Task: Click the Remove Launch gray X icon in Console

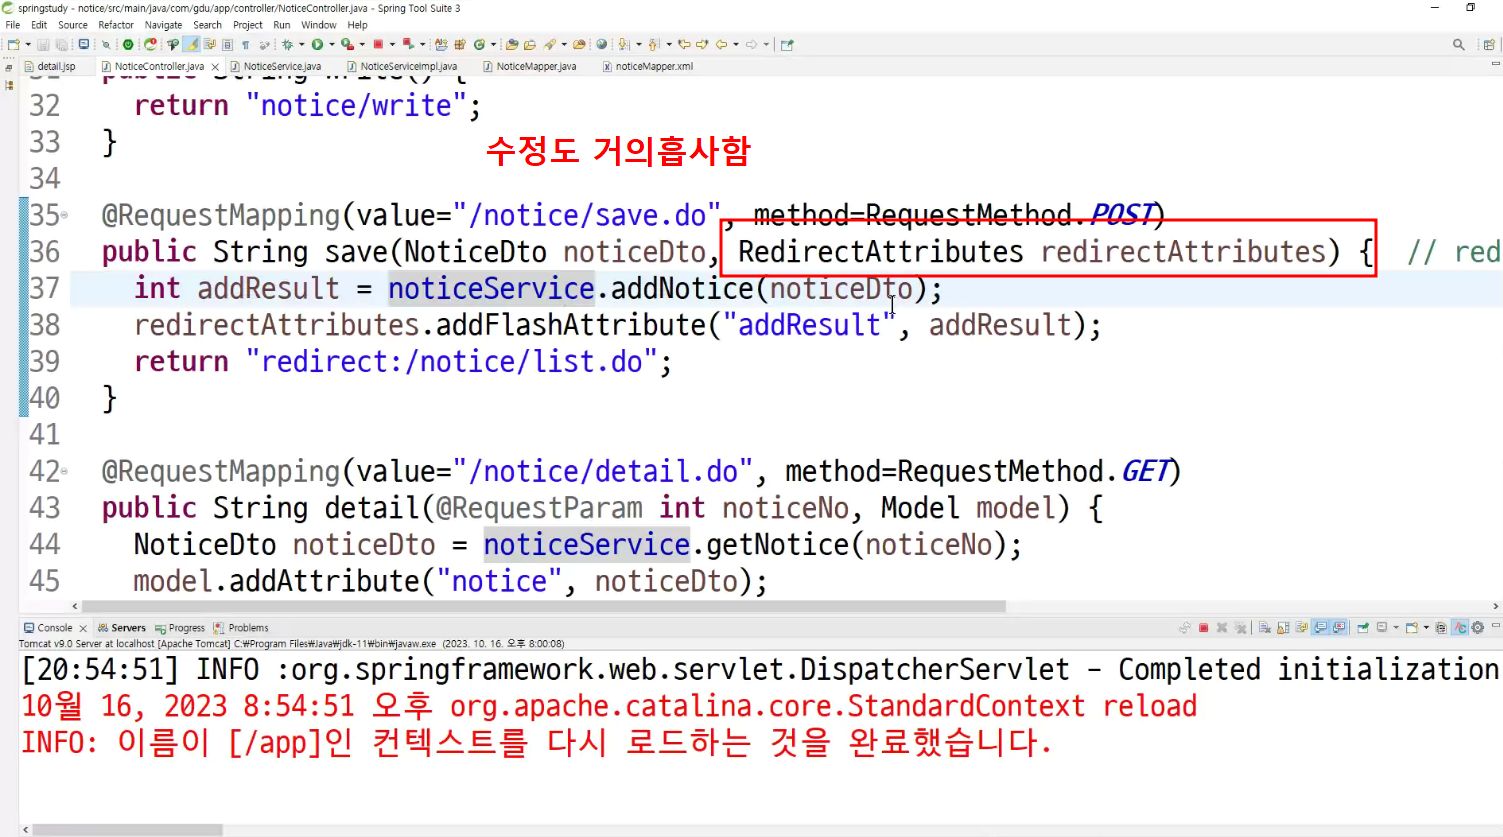Action: pos(1222,628)
